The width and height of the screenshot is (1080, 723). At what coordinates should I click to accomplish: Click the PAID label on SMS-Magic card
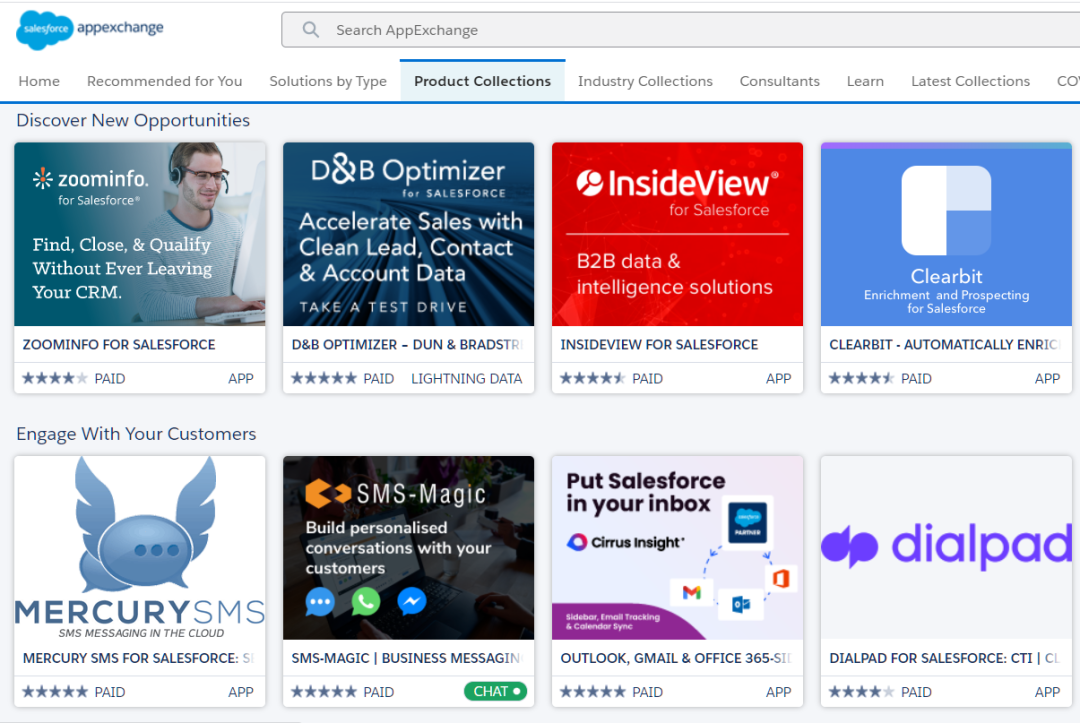coord(379,691)
